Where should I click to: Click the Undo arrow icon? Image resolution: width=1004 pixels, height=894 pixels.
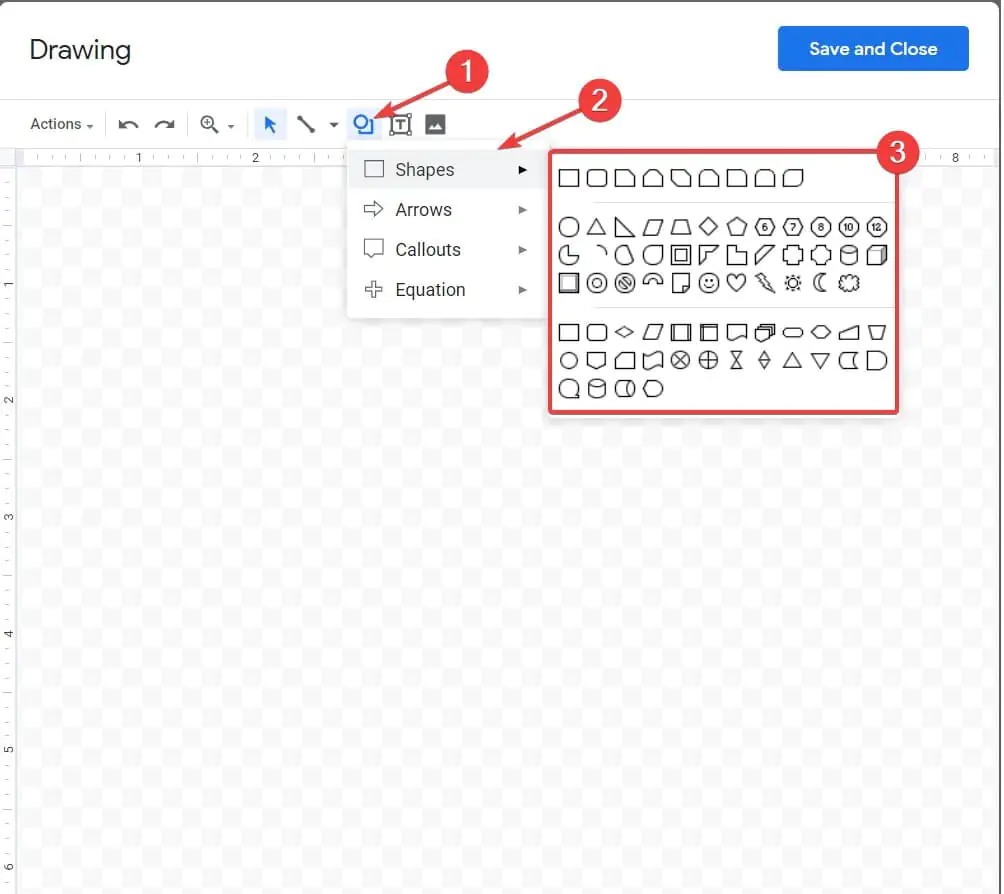tap(128, 124)
